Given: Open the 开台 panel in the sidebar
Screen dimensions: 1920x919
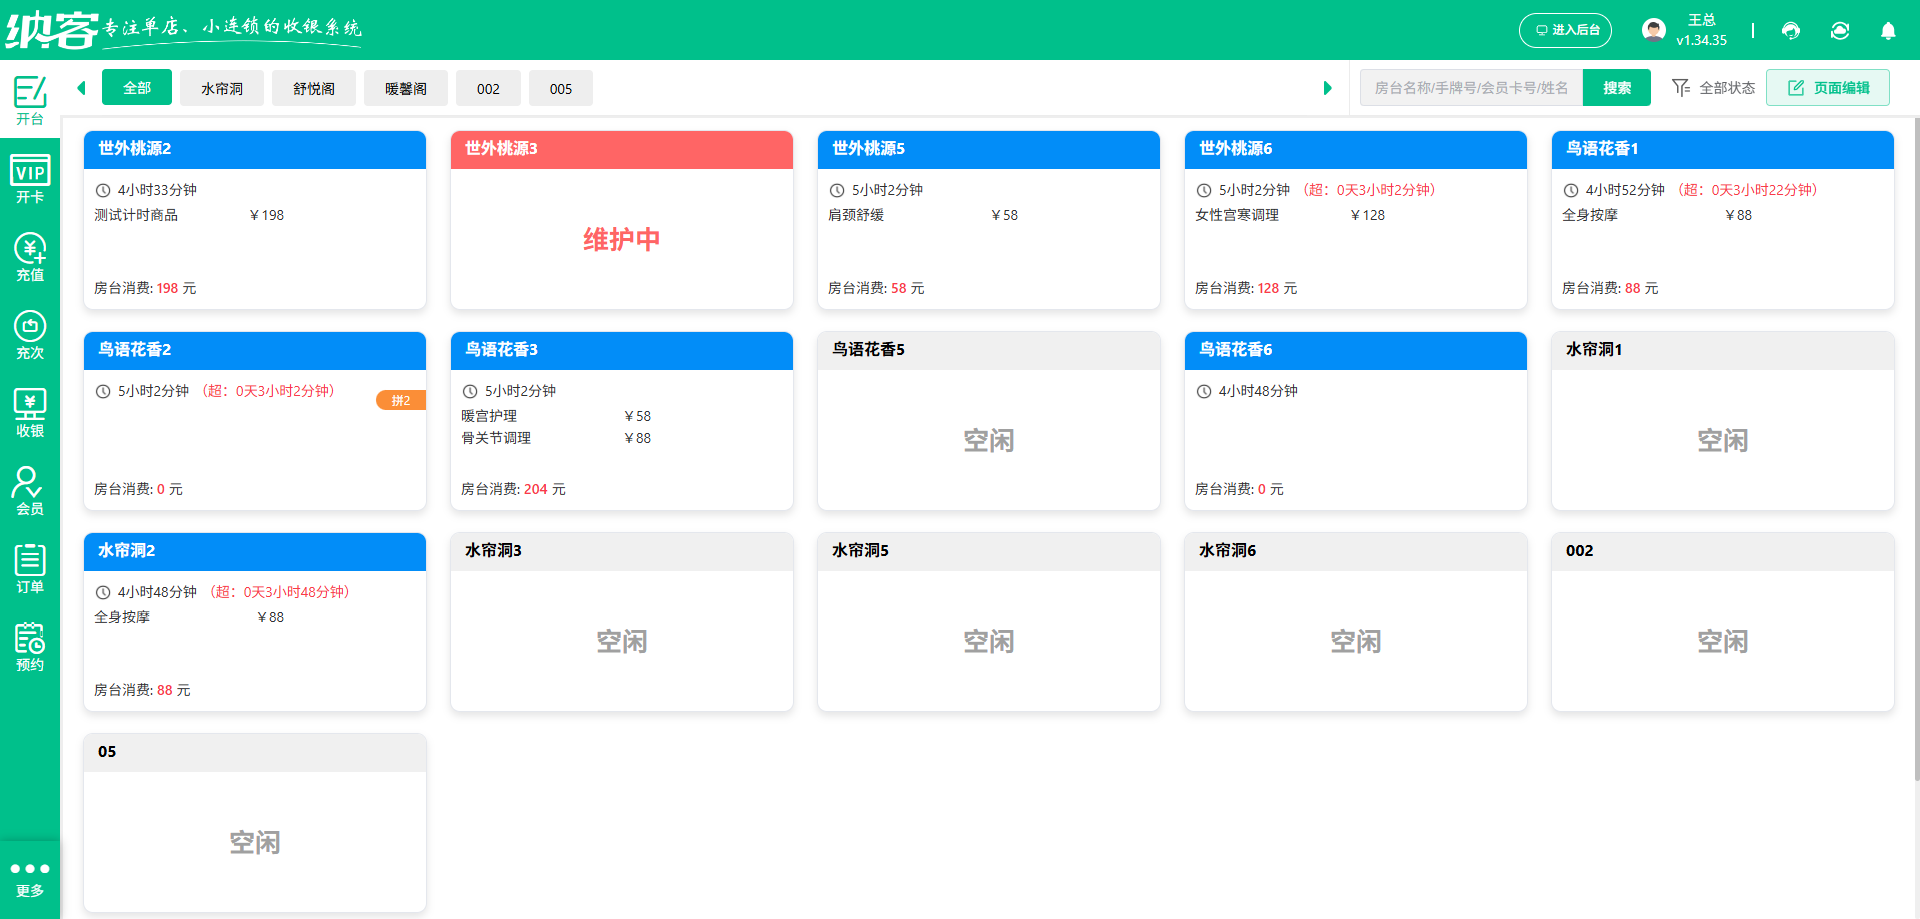Looking at the screenshot, I should pos(30,100).
